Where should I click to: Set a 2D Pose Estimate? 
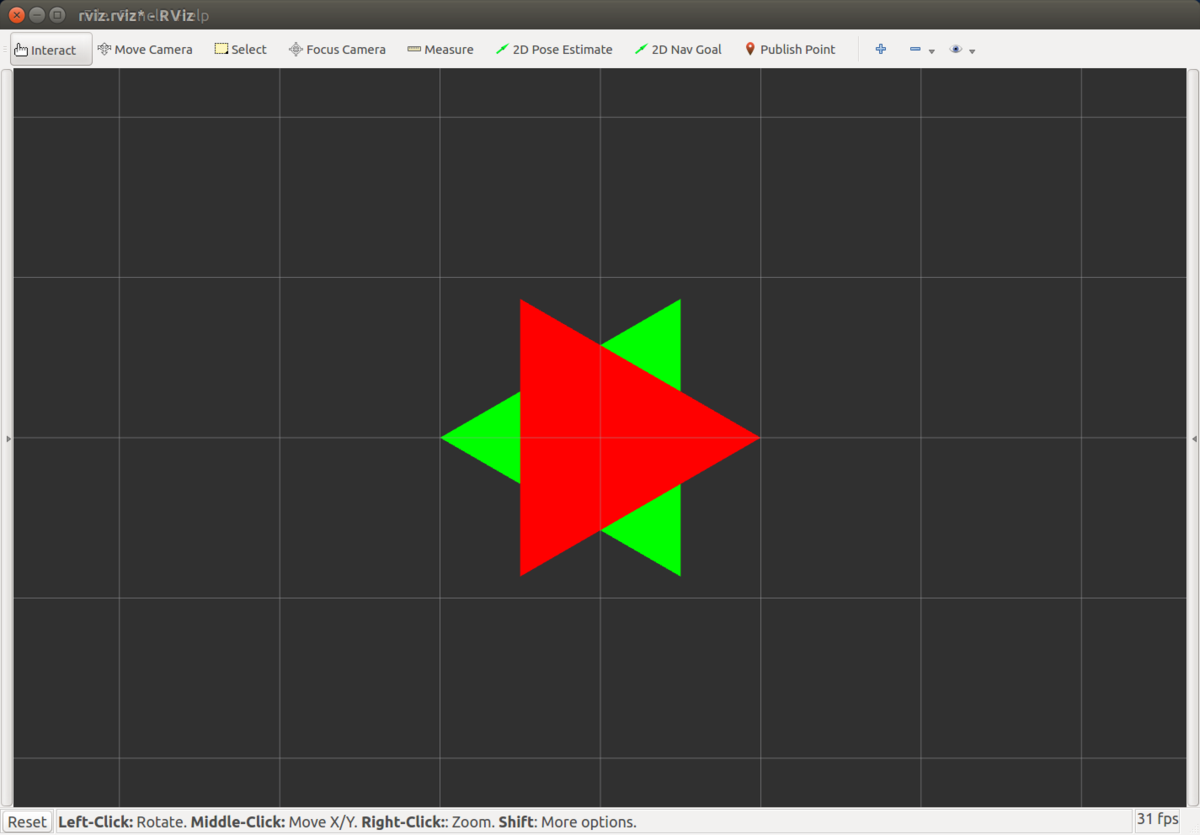[554, 49]
